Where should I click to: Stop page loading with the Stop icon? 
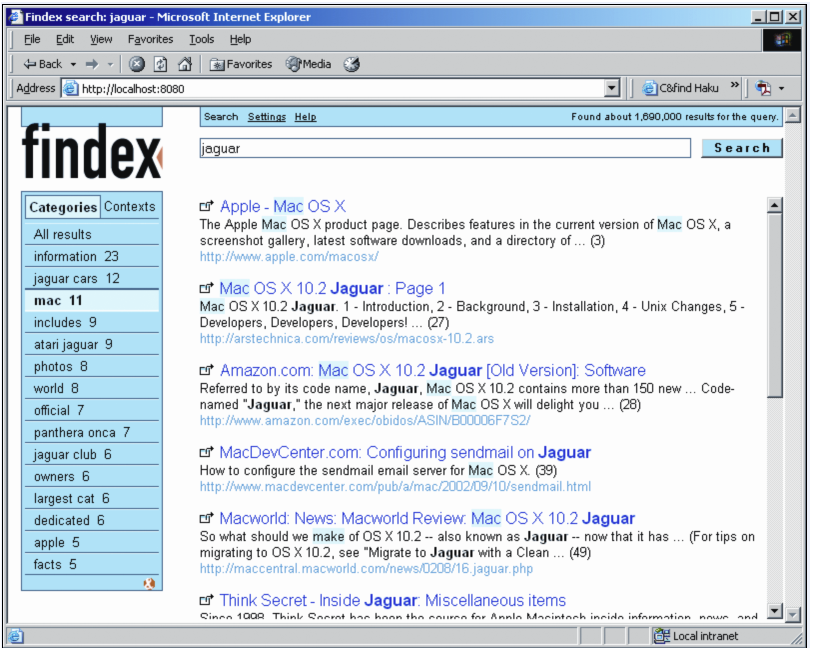tap(136, 64)
